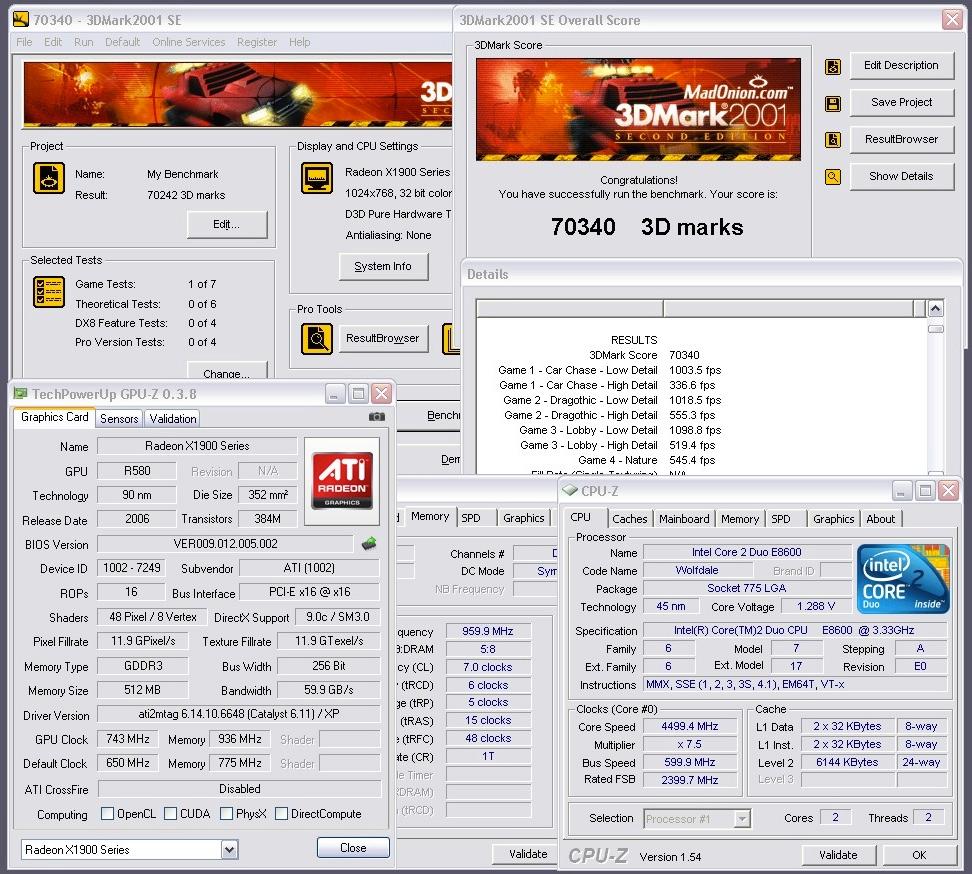The image size is (972, 874).
Task: Toggle the PhysX checkbox in GPU-Z
Action: tap(226, 813)
